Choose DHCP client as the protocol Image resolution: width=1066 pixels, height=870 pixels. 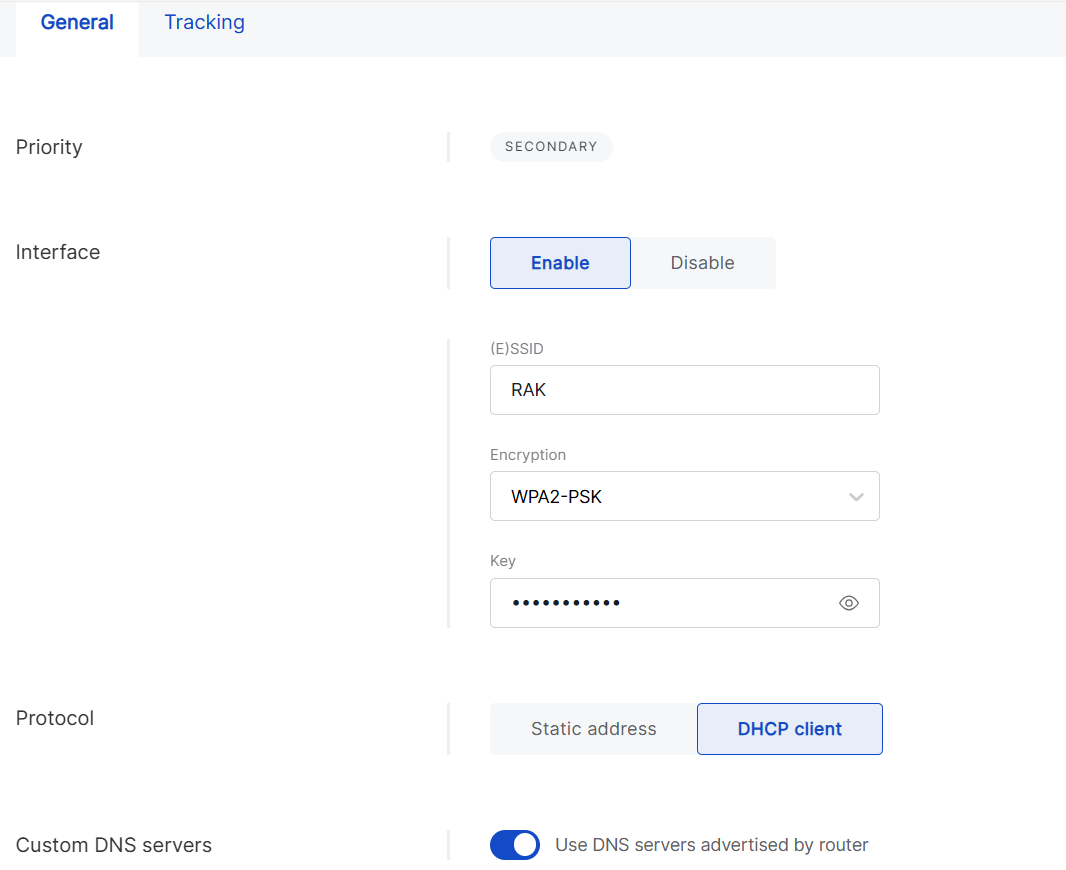(789, 728)
